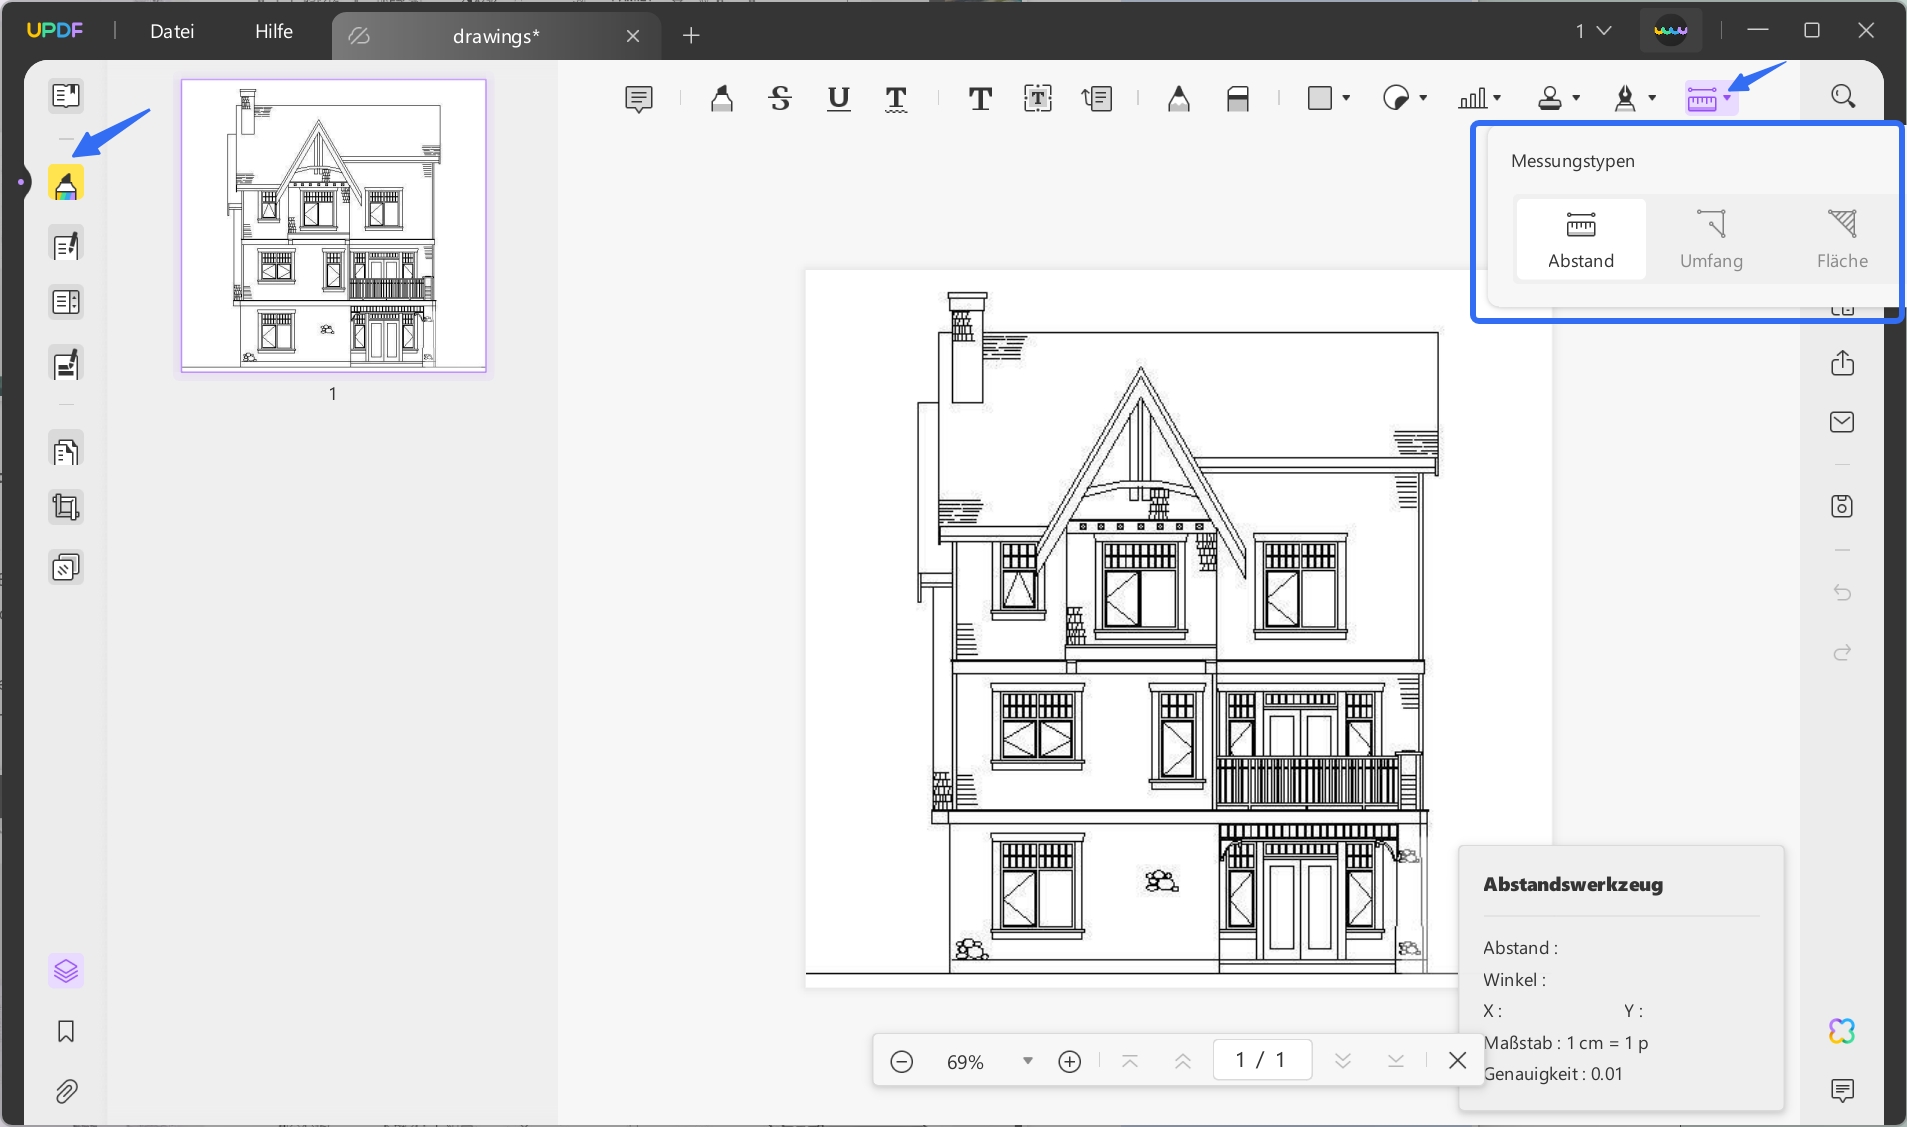Select the strikethrough text tool
Screen dimensions: 1907x1127
tap(780, 98)
